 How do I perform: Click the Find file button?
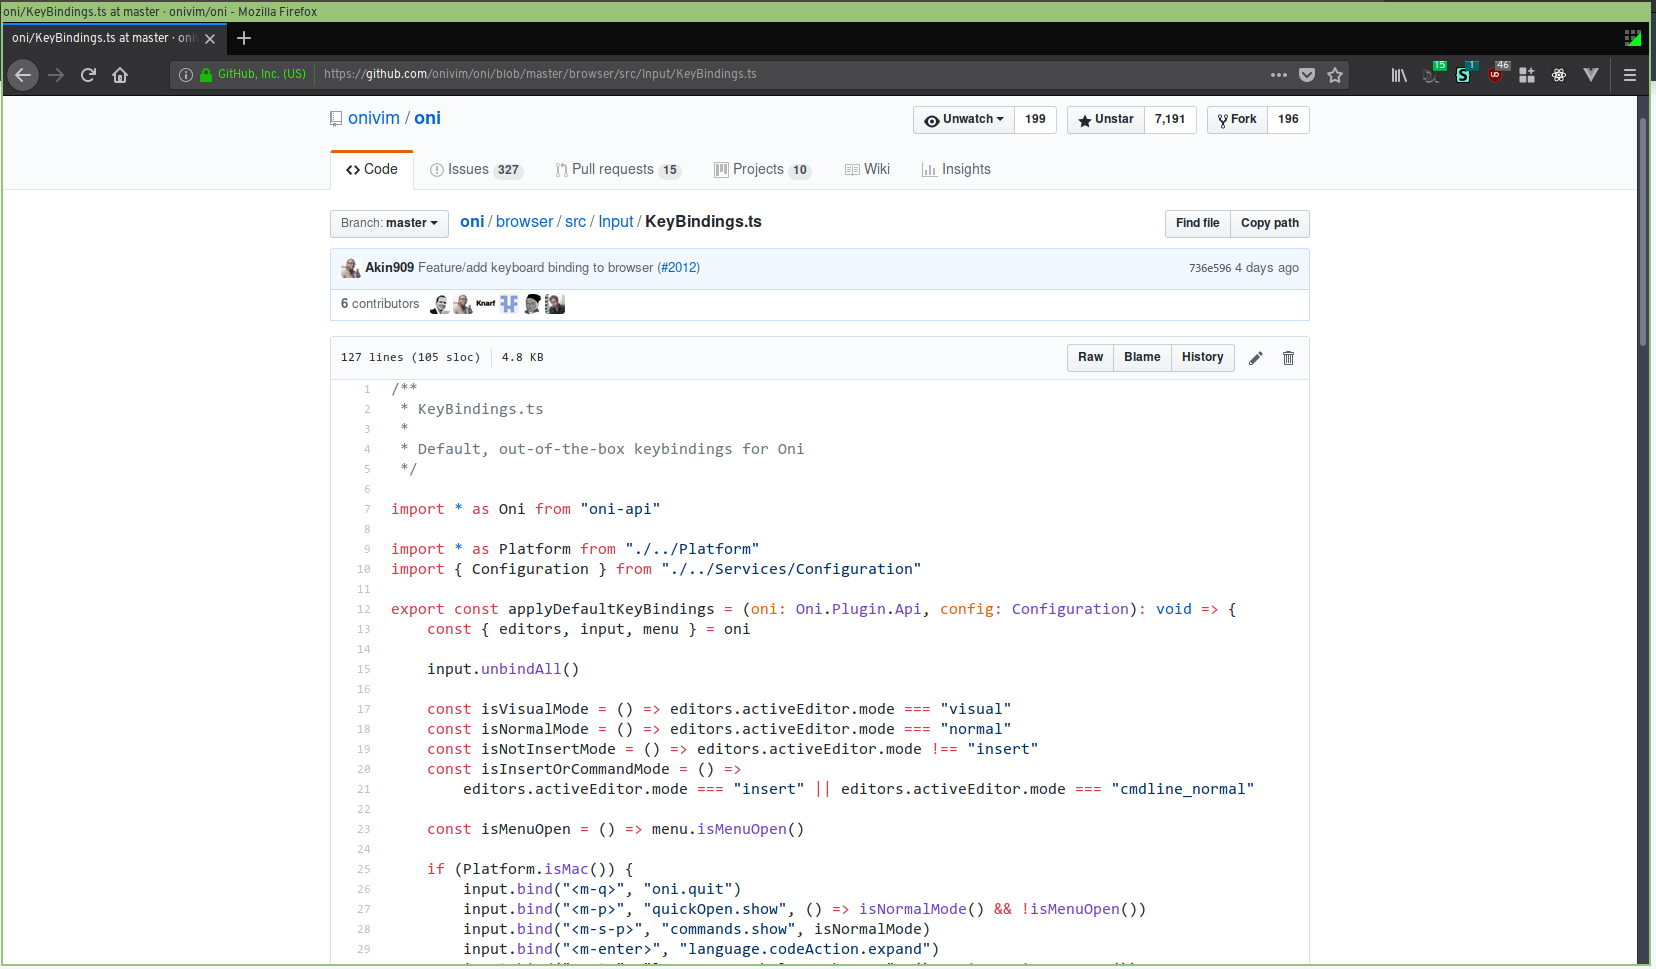tap(1197, 223)
